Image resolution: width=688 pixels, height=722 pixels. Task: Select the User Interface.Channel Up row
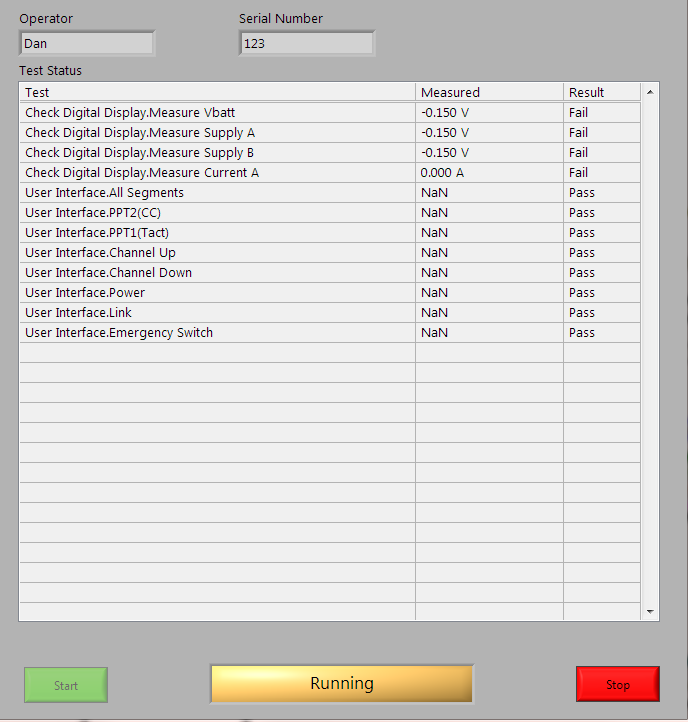(x=330, y=253)
